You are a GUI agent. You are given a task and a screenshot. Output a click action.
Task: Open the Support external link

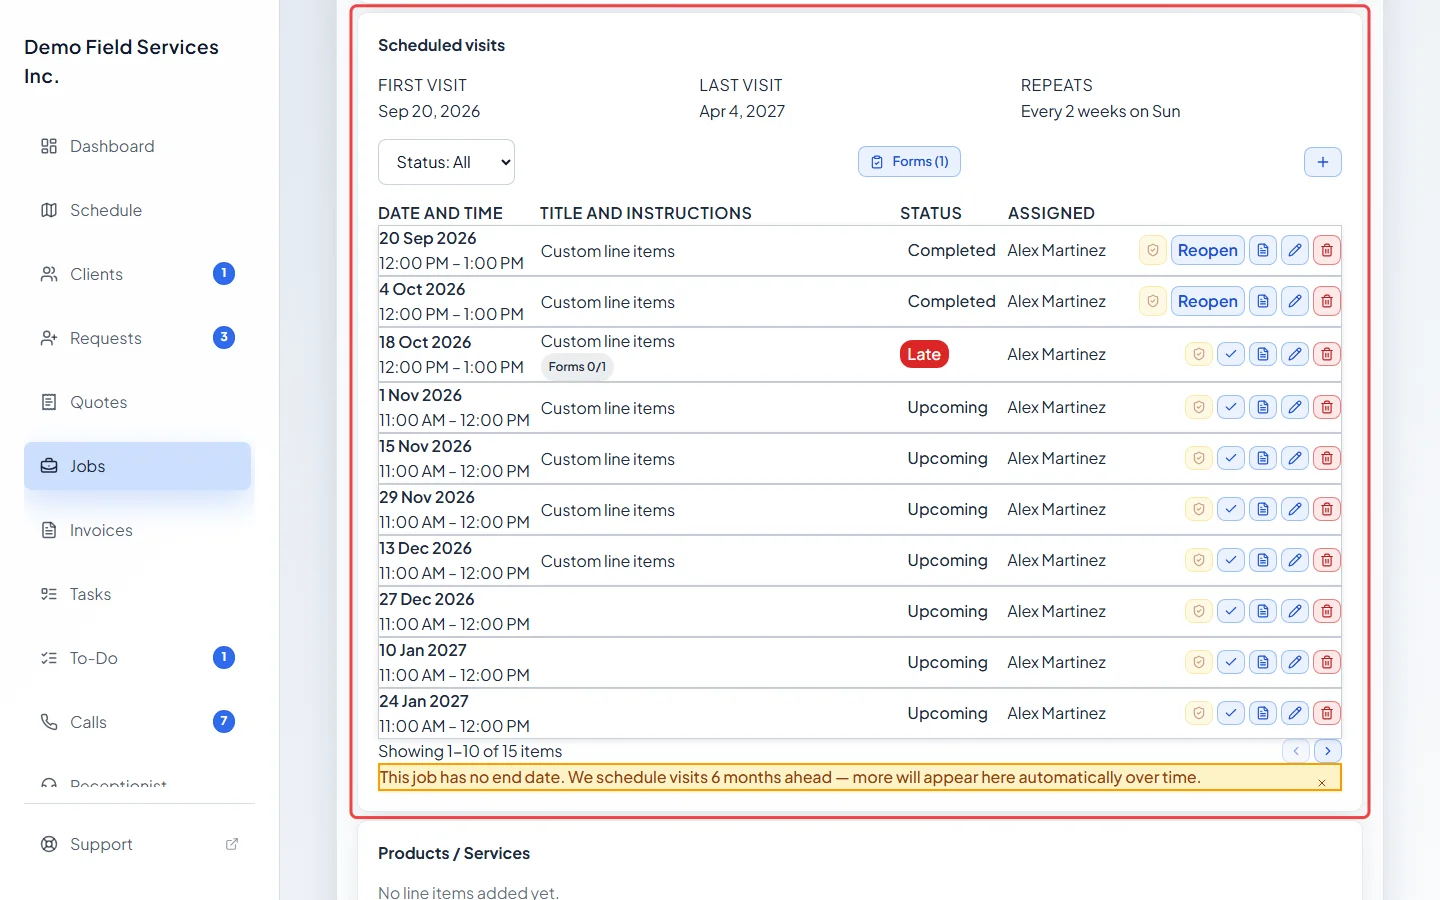(138, 844)
